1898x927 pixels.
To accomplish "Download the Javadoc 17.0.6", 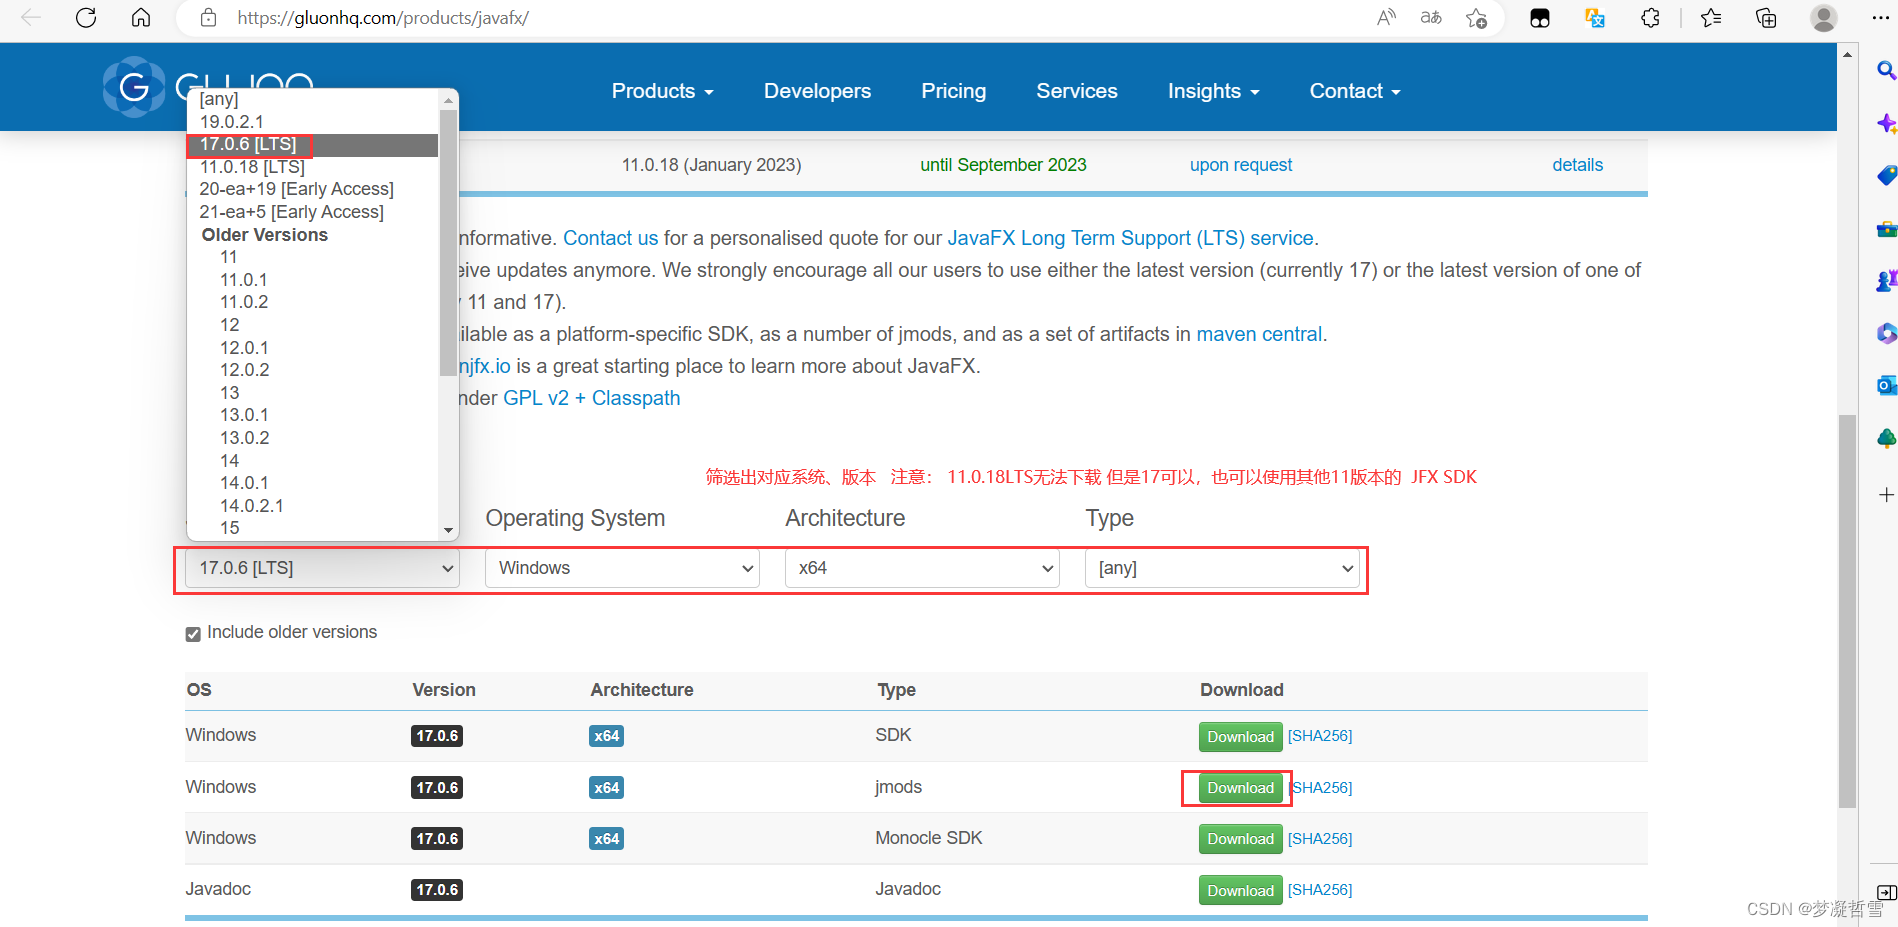I will [x=1240, y=891].
